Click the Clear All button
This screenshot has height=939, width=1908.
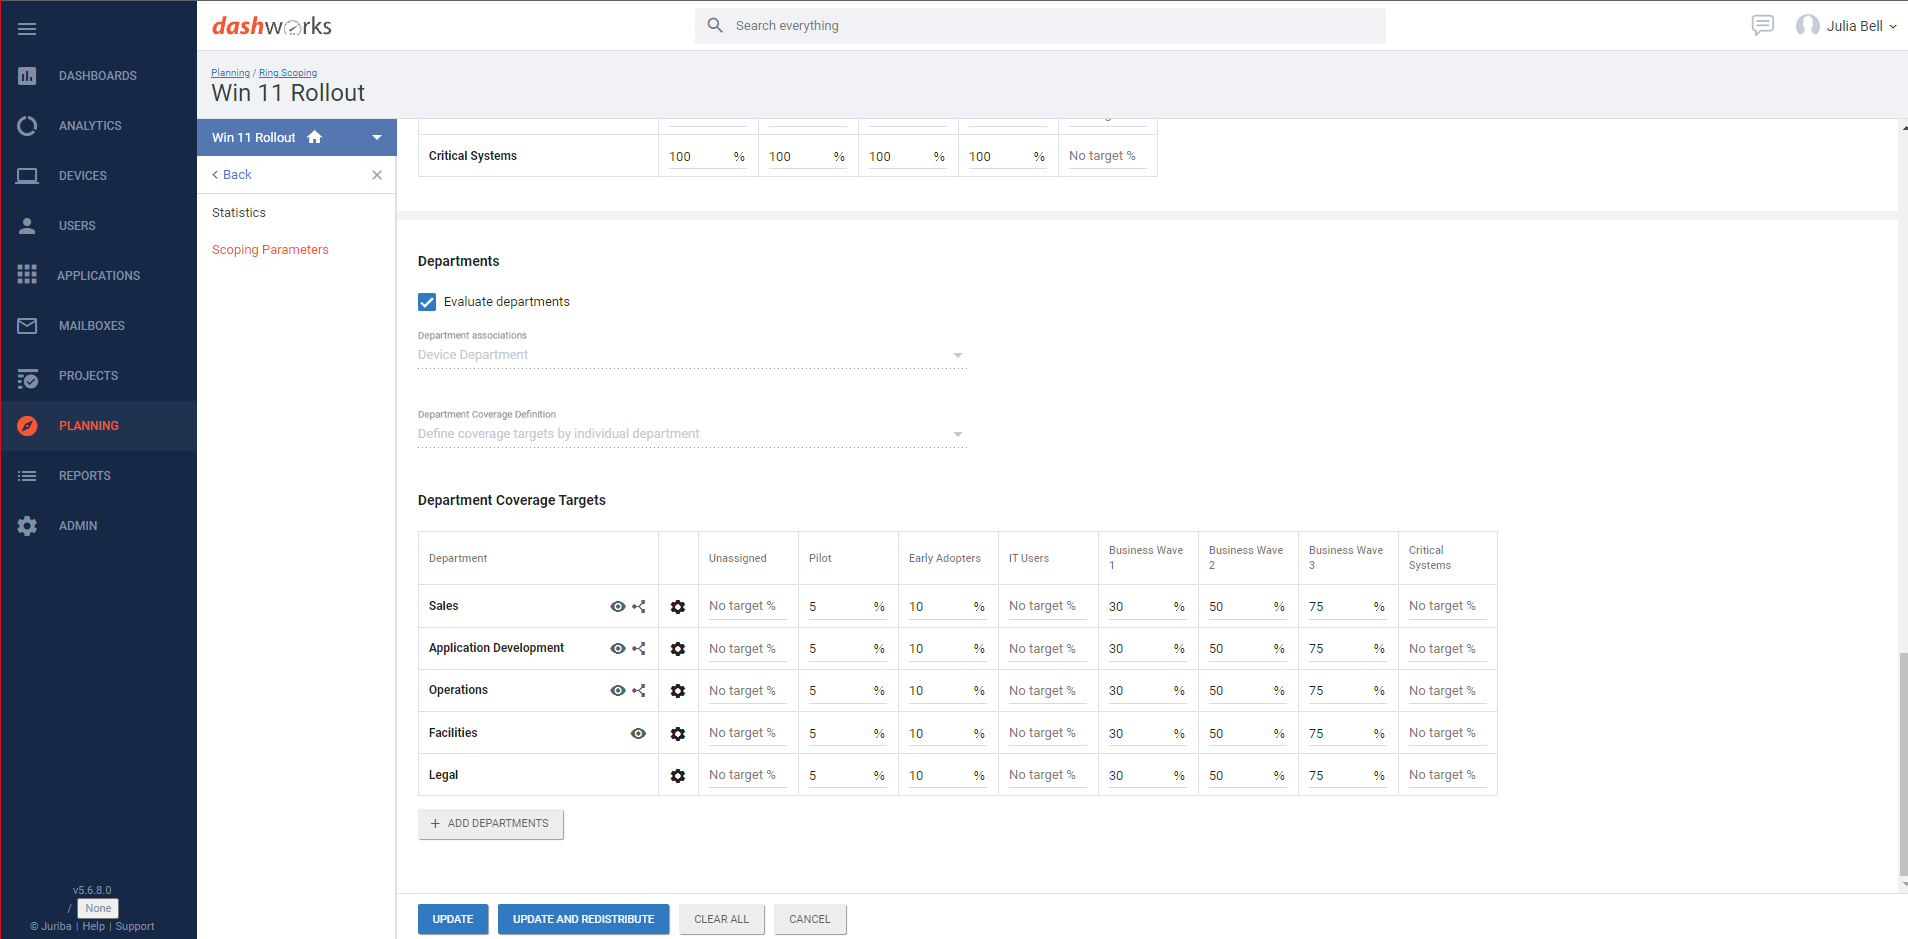tap(722, 919)
